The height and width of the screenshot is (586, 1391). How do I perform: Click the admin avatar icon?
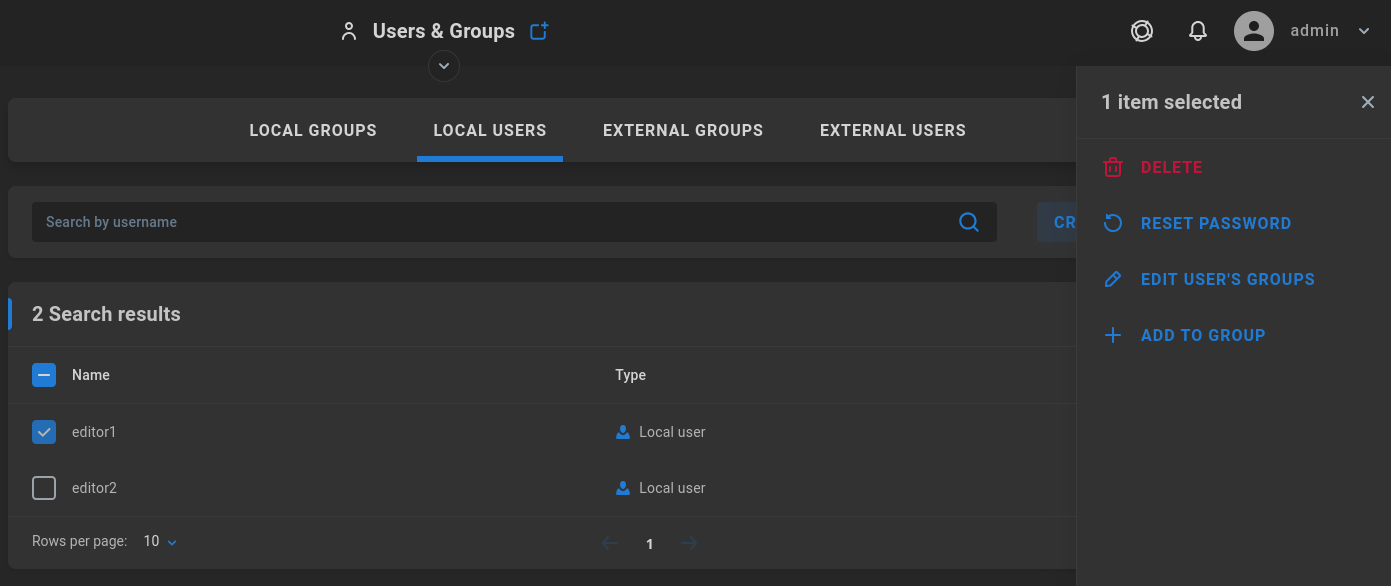point(1254,31)
